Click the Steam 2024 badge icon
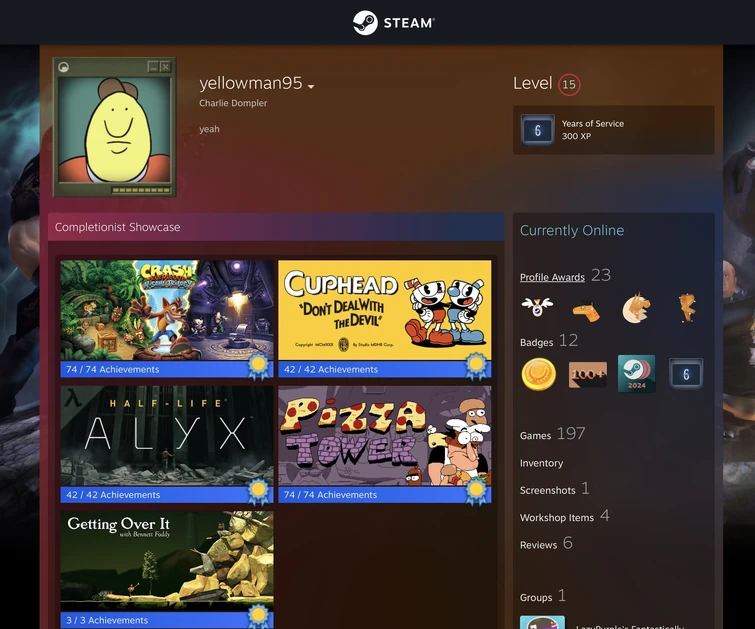The height and width of the screenshot is (629, 755). coord(637,373)
